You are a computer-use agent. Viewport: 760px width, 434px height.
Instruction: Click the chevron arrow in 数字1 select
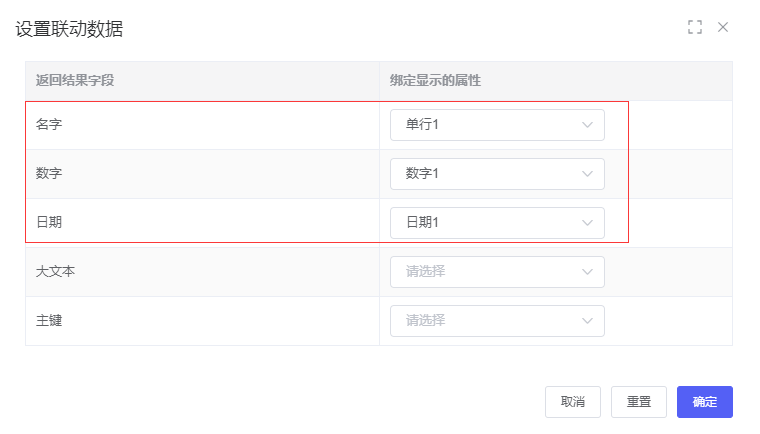[x=587, y=174]
